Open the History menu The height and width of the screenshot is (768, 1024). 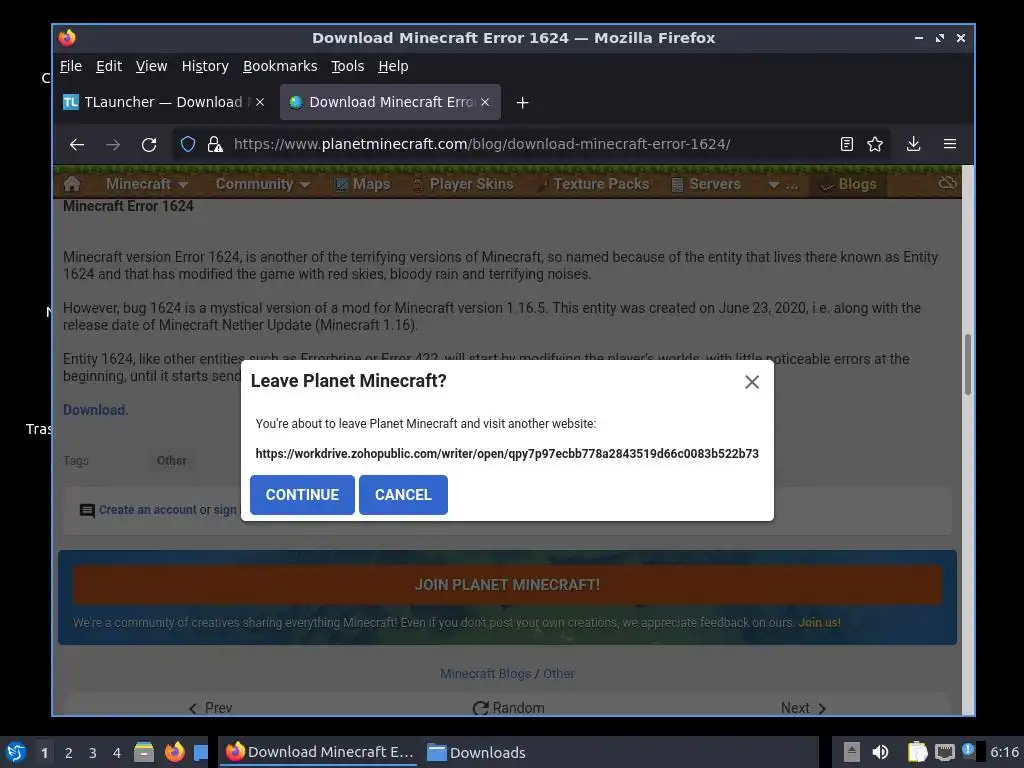click(x=205, y=66)
